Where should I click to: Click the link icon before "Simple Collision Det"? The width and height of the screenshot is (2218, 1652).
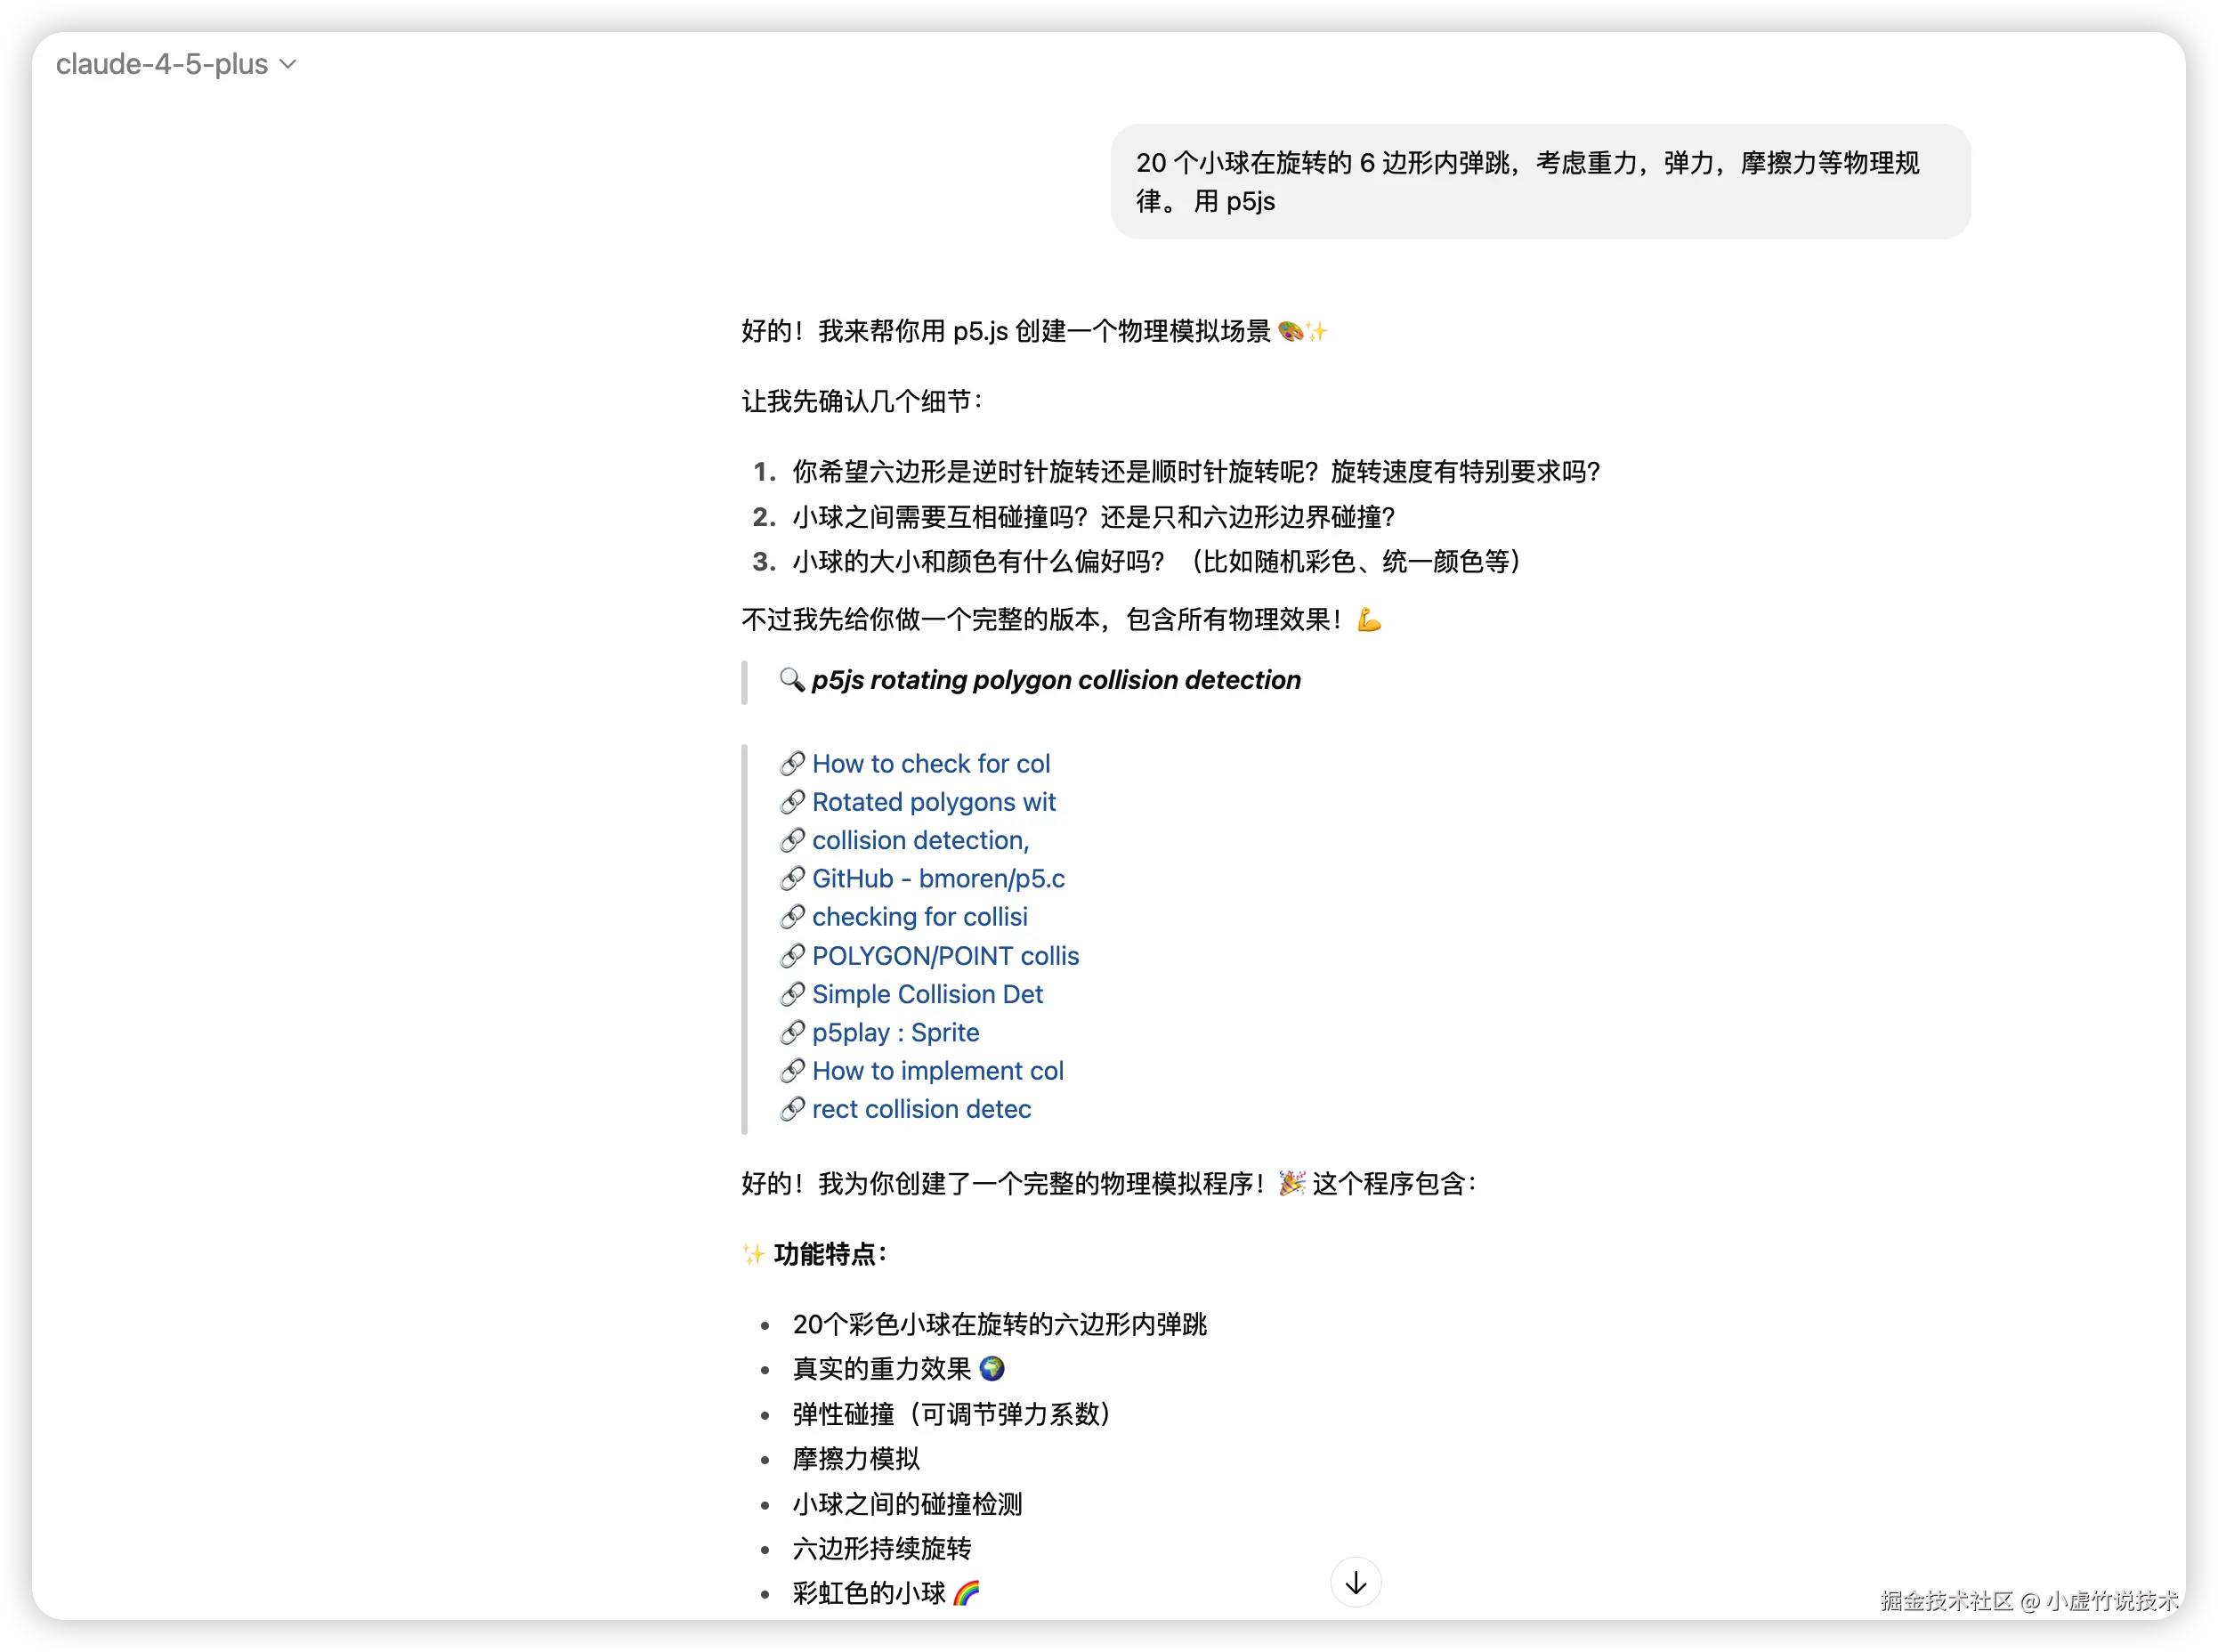[793, 994]
